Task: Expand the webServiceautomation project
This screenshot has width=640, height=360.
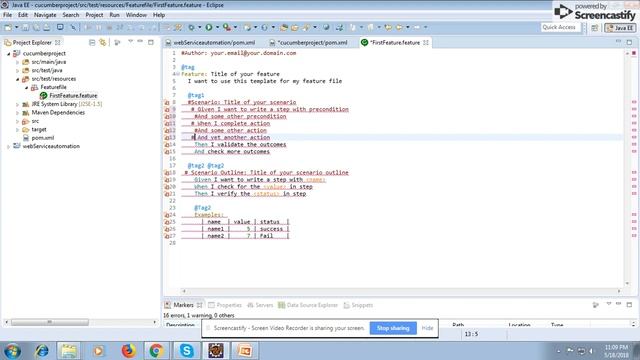Action: 9,146
